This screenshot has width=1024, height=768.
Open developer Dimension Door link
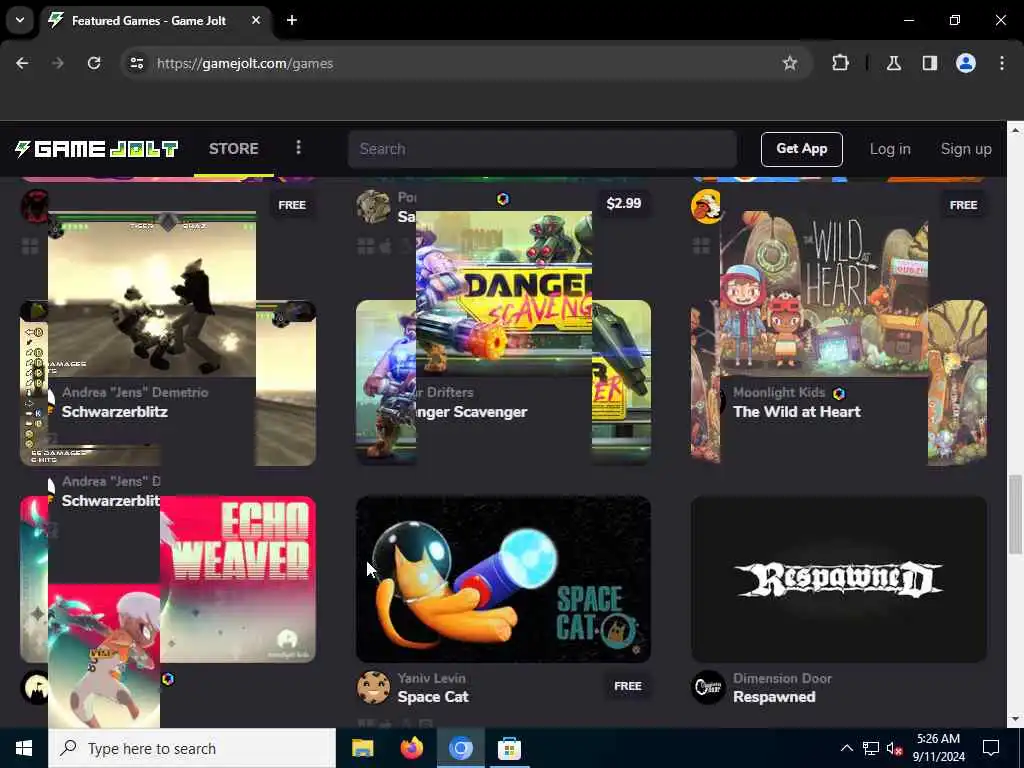pos(782,679)
